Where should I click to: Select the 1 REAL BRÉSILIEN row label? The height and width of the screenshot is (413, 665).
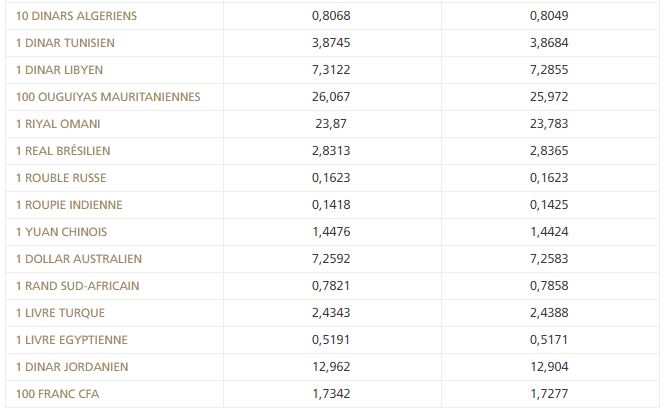coord(64,152)
